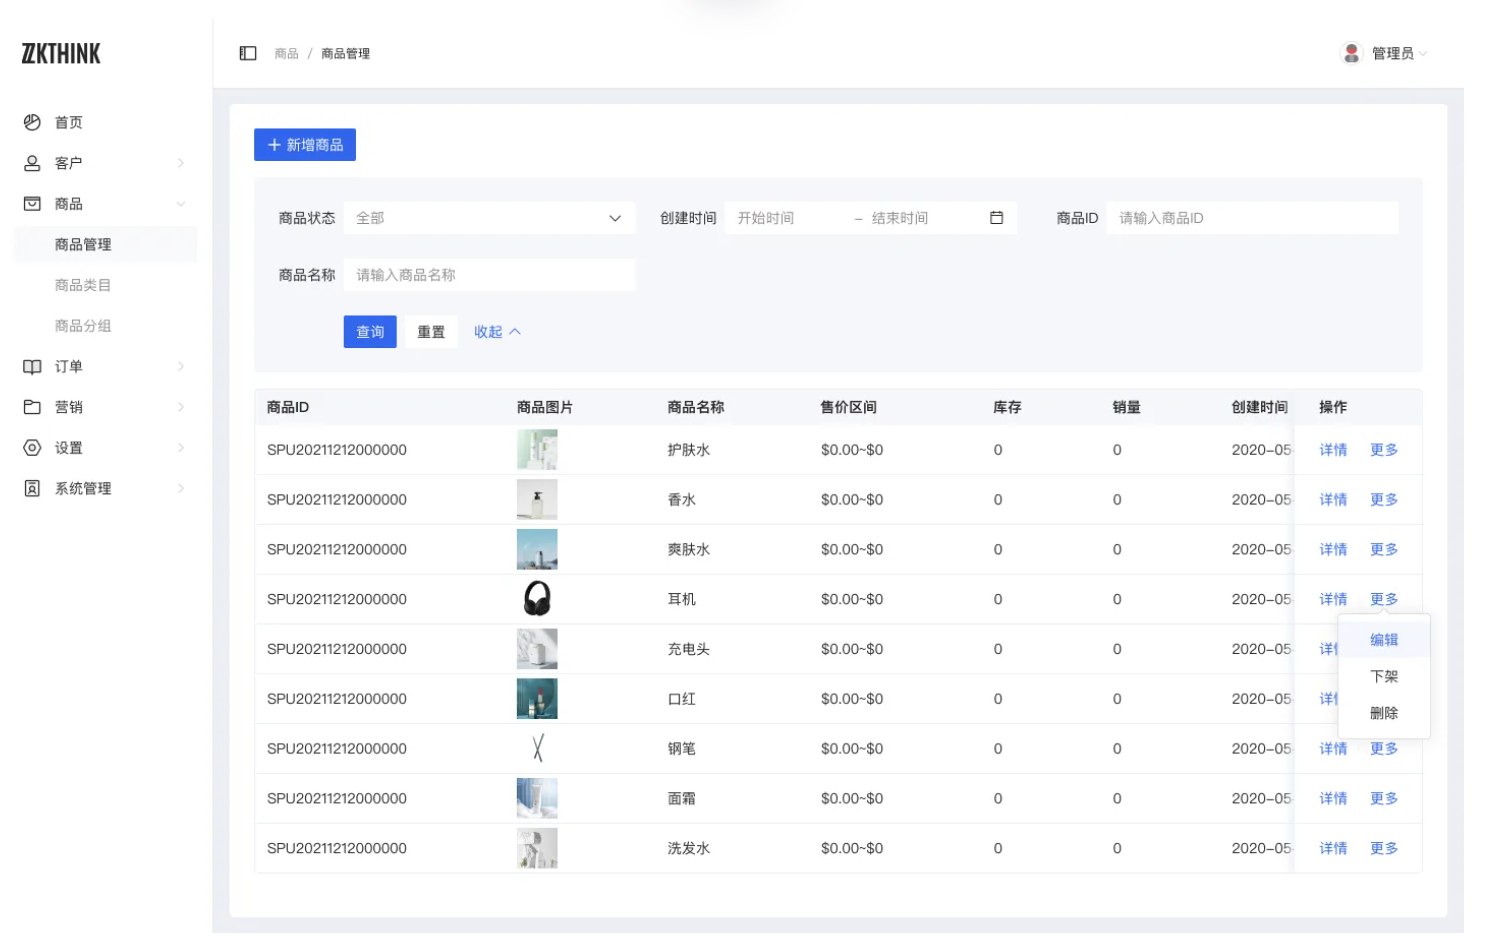Click the 钢笔 product name cell
Screen dimensions: 1490x950
(x=682, y=749)
